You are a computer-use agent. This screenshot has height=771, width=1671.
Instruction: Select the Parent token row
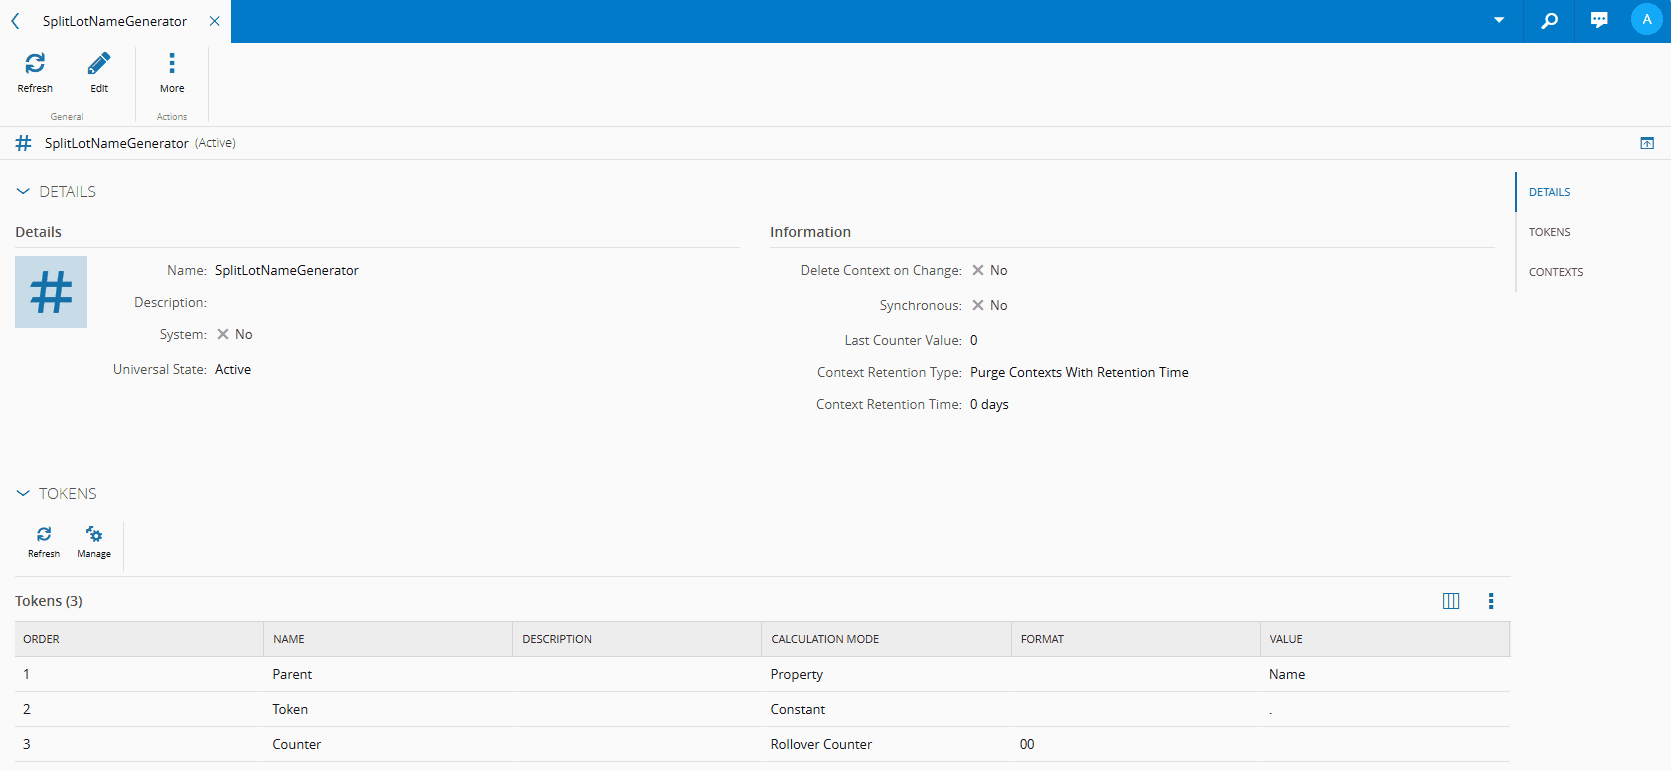coord(292,675)
